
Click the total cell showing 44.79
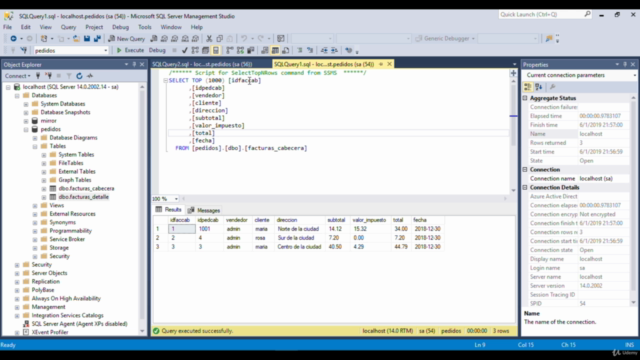(x=401, y=247)
